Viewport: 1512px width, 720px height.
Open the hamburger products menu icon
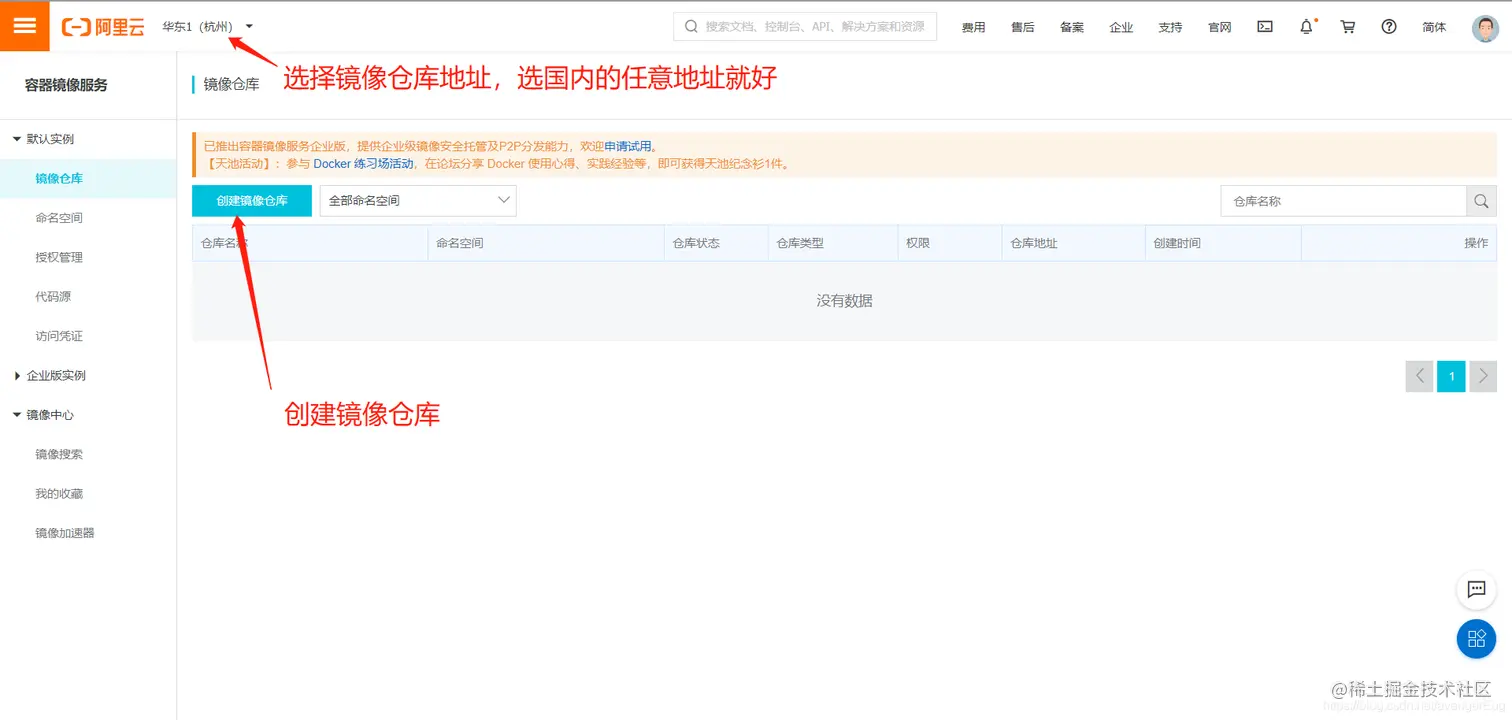[25, 25]
